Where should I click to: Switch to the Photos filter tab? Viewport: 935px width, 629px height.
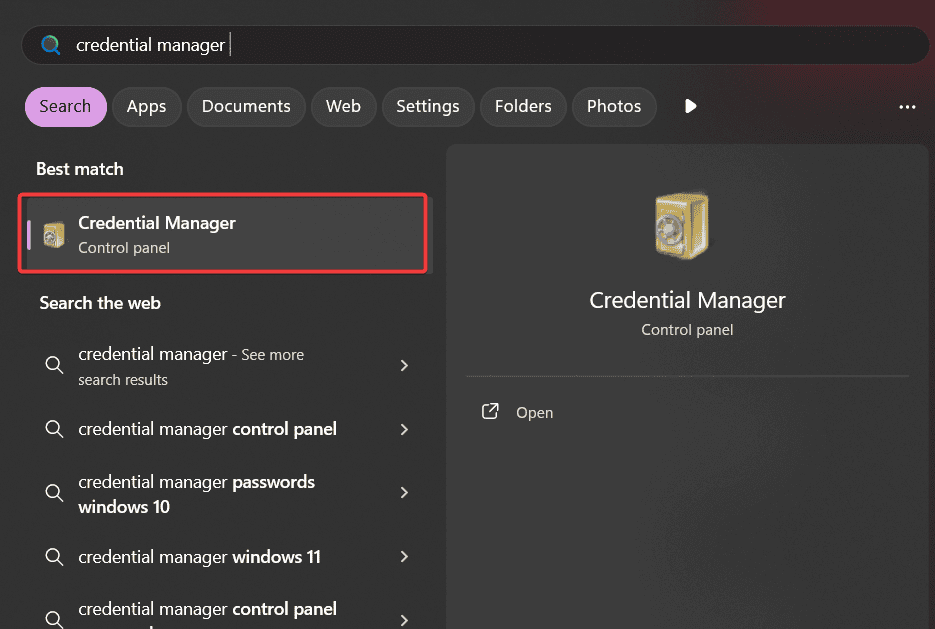[614, 107]
